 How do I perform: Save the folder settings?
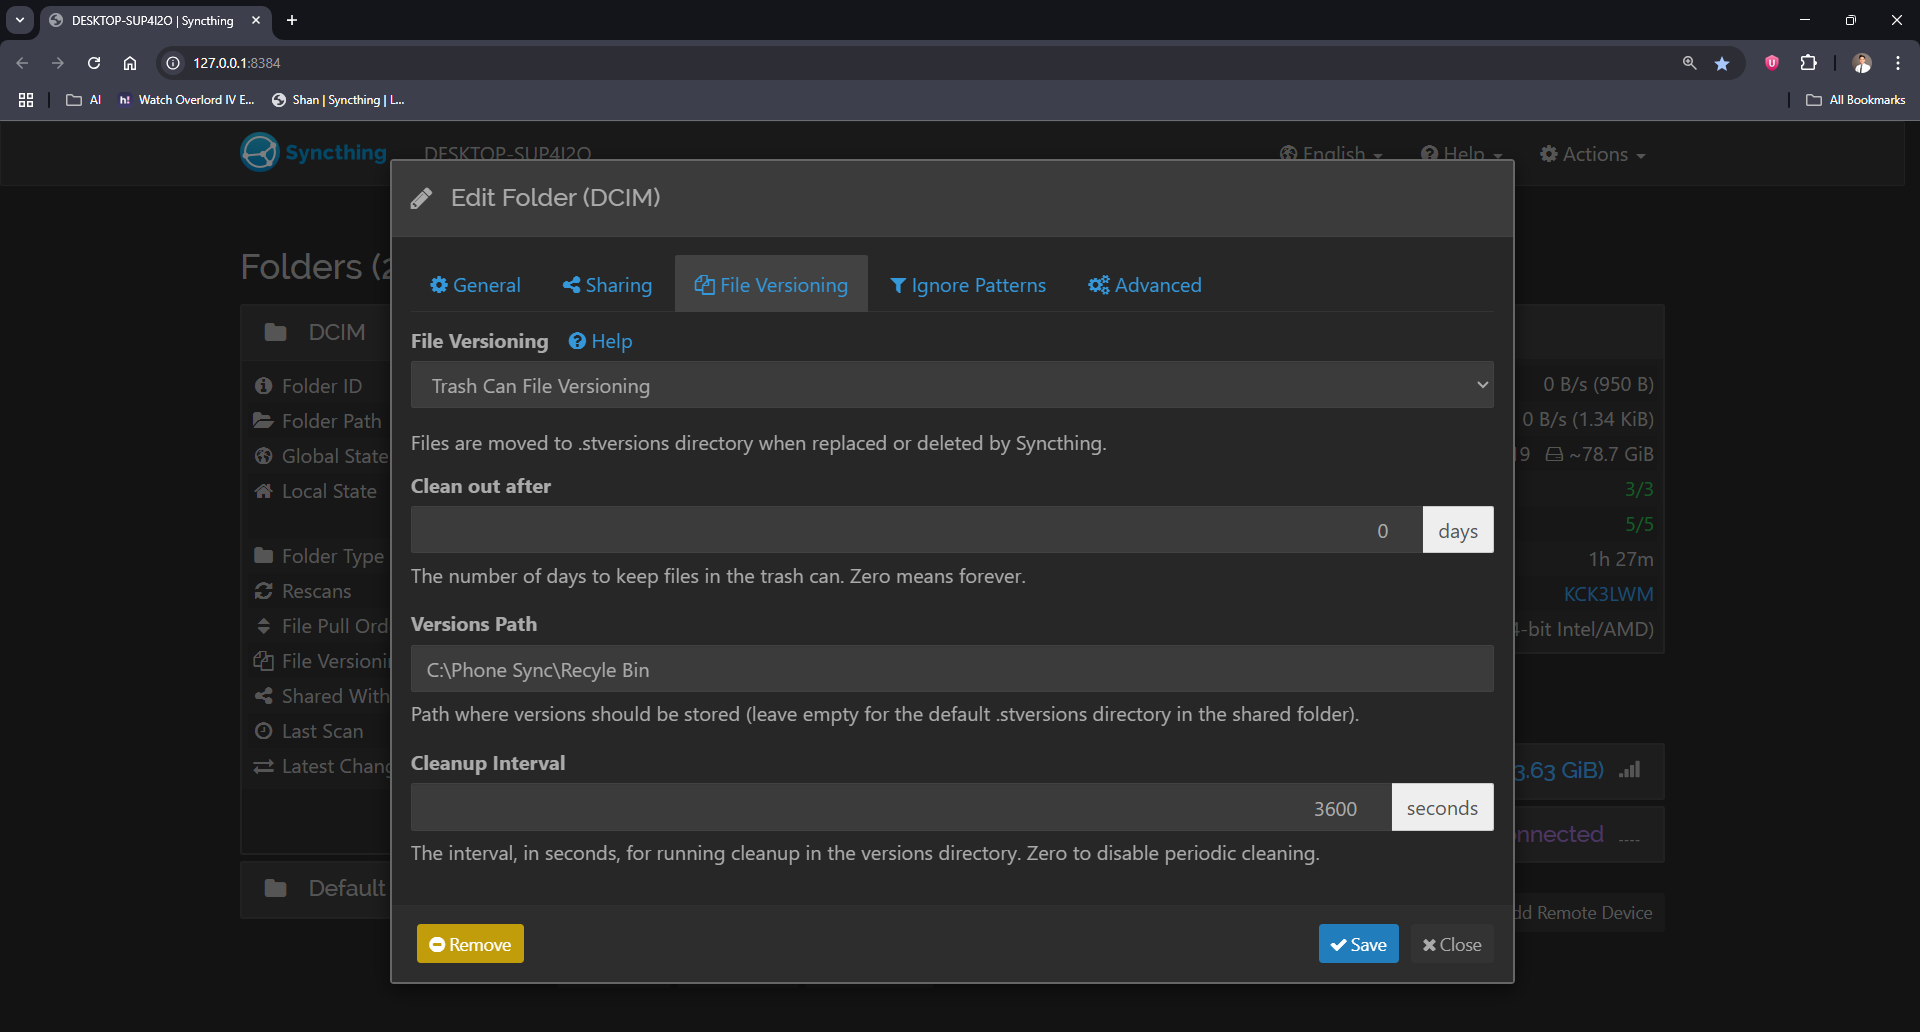click(x=1358, y=944)
